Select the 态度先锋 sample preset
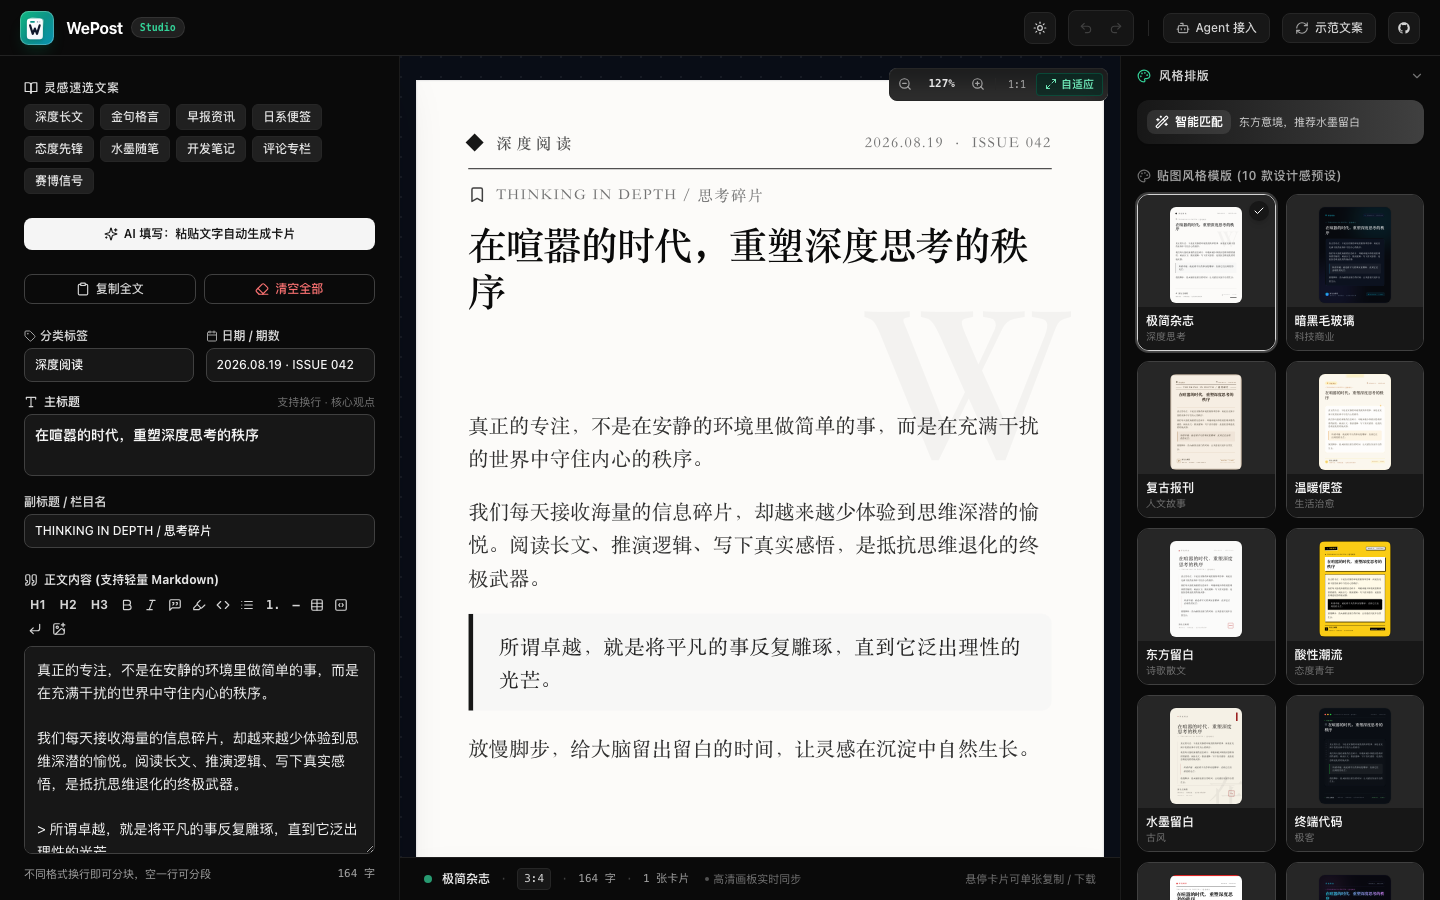Image resolution: width=1440 pixels, height=900 pixels. coord(59,149)
